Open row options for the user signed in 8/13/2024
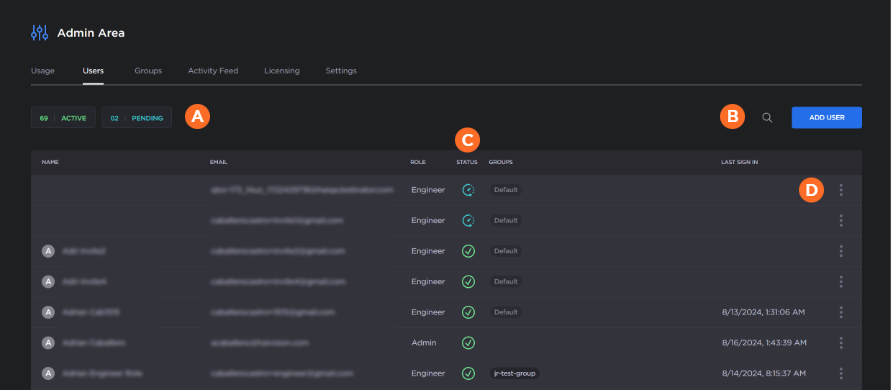Screen dimensions: 891x390 (x=841, y=312)
